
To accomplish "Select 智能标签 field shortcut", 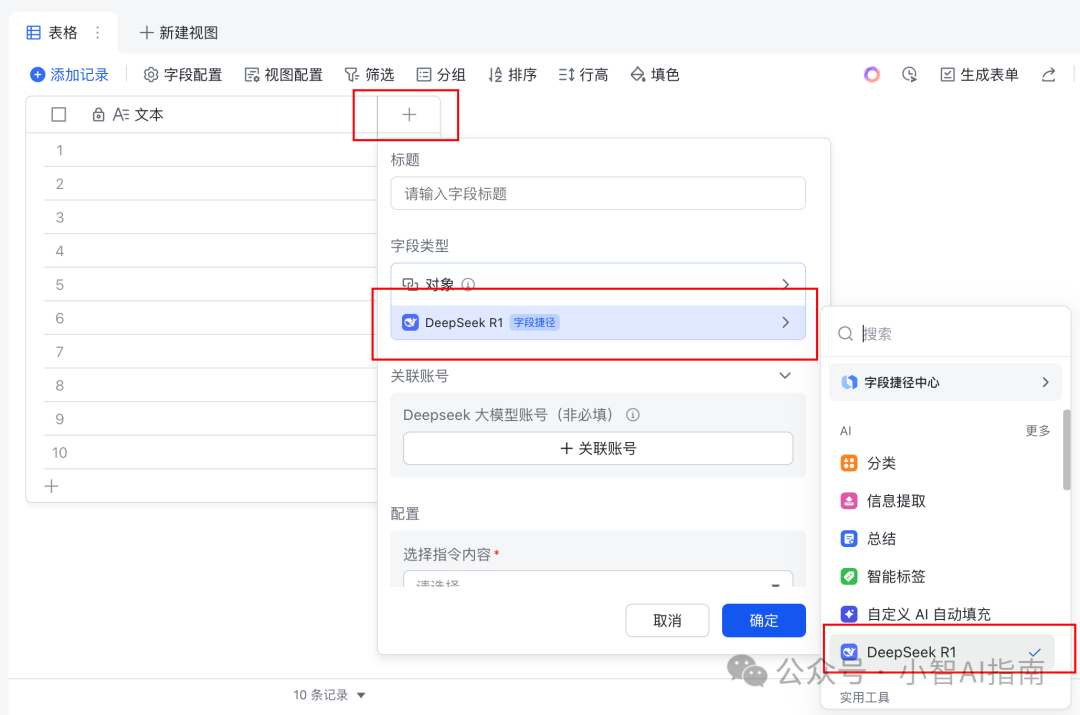I will pos(895,577).
